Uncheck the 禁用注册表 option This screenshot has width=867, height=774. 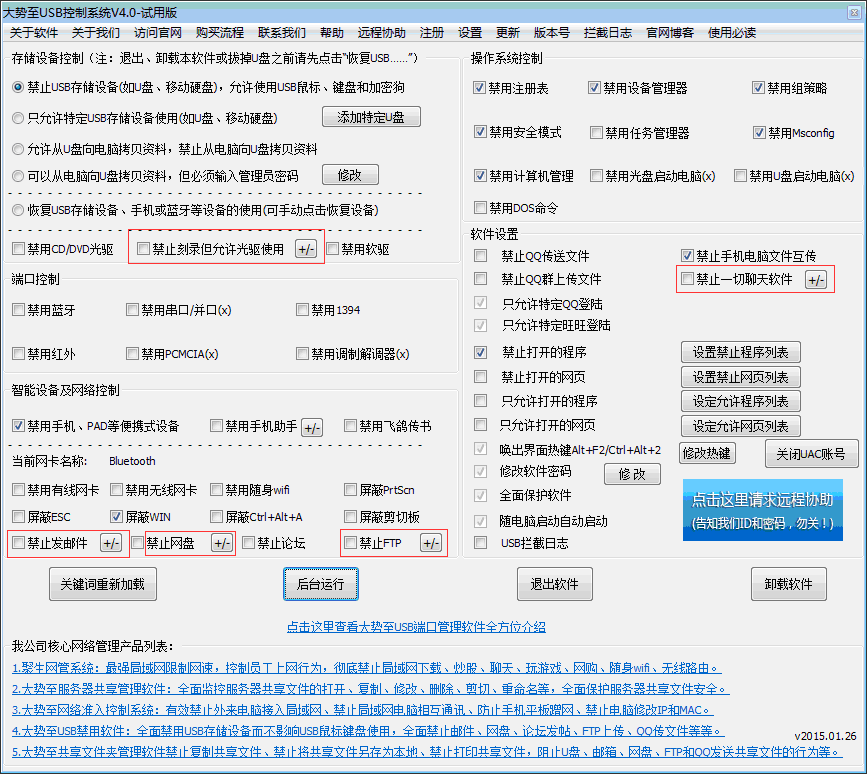click(480, 88)
